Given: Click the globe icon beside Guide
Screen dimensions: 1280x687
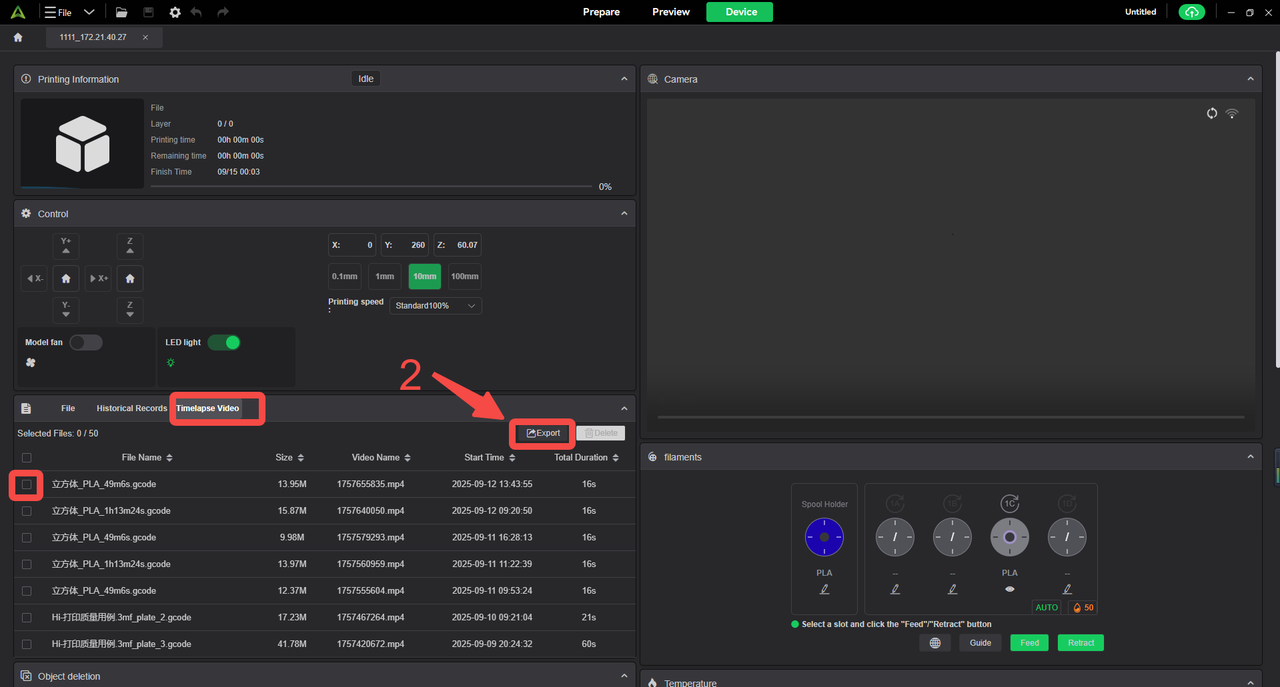Looking at the screenshot, I should (935, 643).
